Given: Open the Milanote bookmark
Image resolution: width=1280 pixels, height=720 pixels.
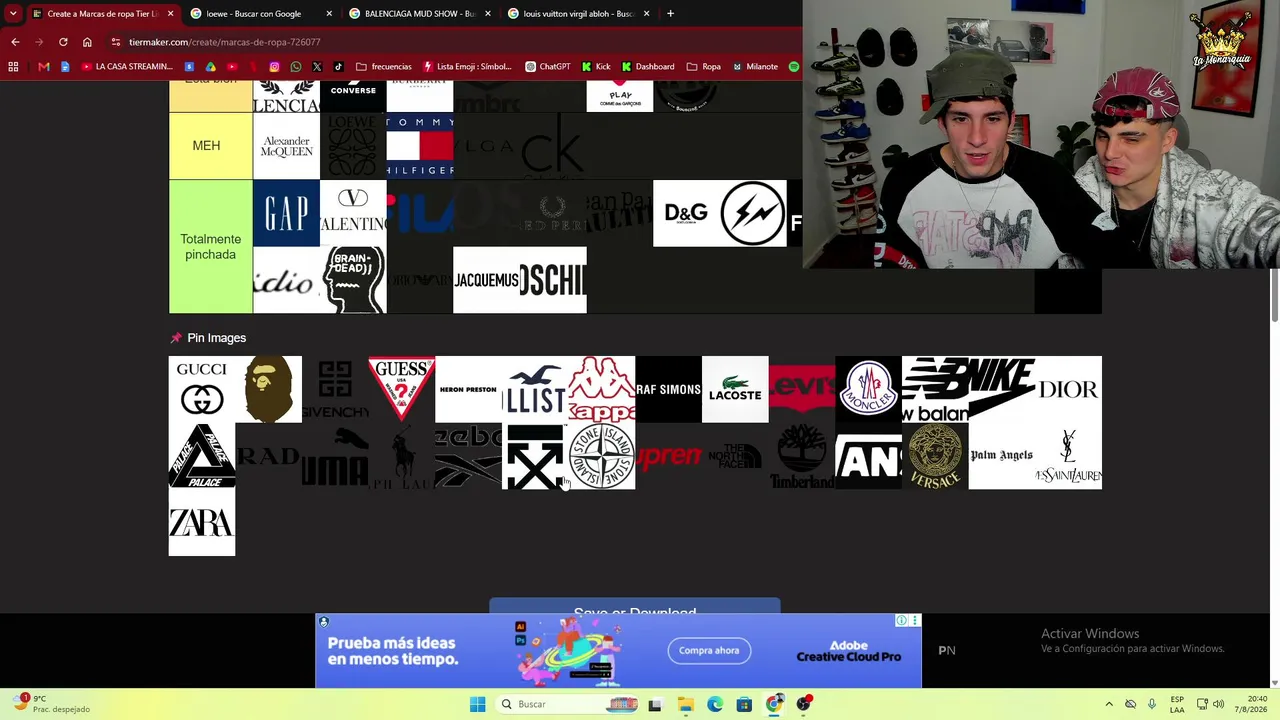Looking at the screenshot, I should [x=754, y=67].
